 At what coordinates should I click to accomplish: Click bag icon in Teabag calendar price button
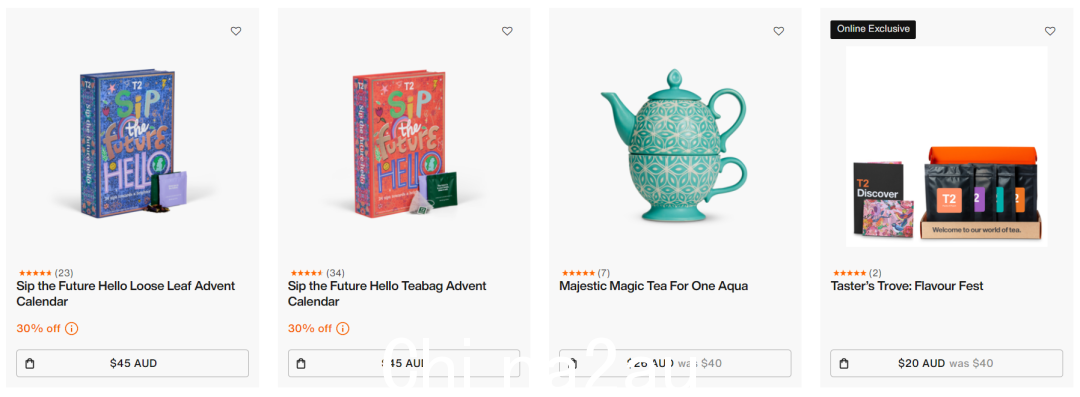click(301, 363)
